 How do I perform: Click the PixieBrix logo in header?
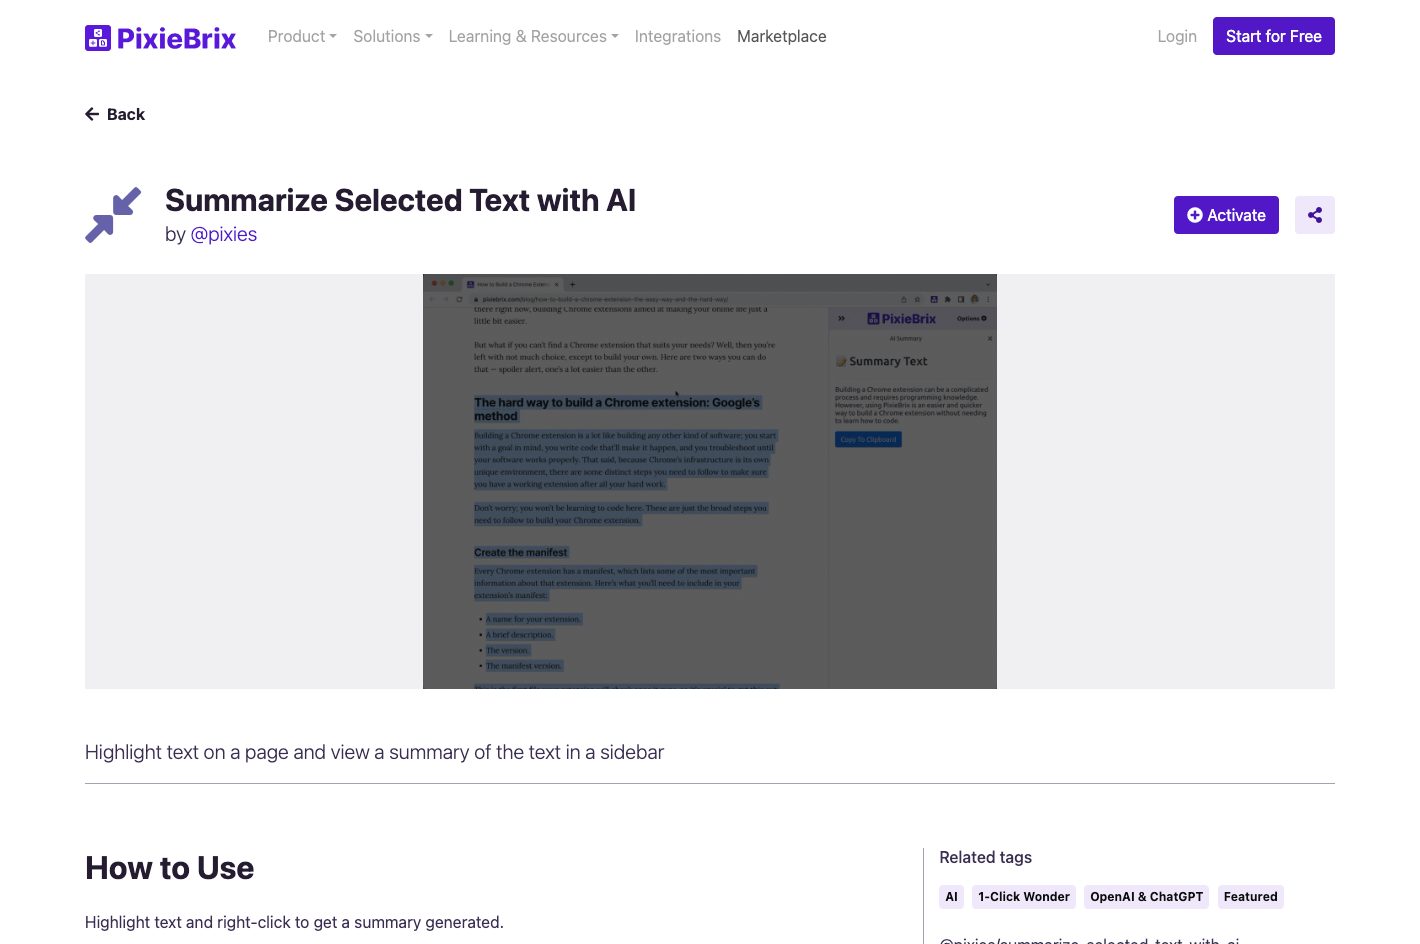pos(160,38)
